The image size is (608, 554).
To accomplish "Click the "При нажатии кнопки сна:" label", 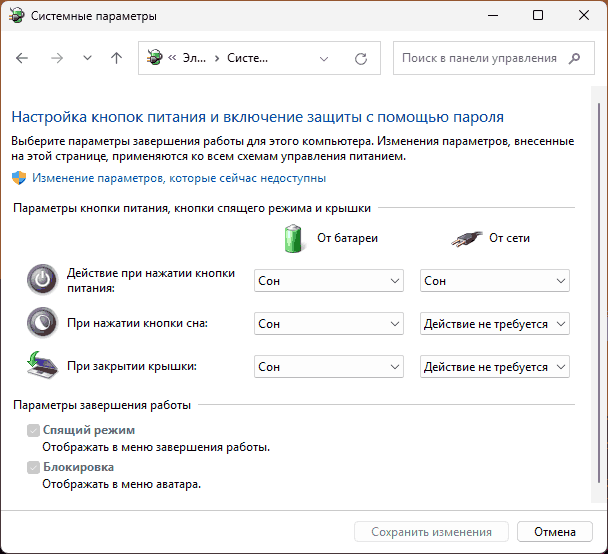I will tap(137, 323).
